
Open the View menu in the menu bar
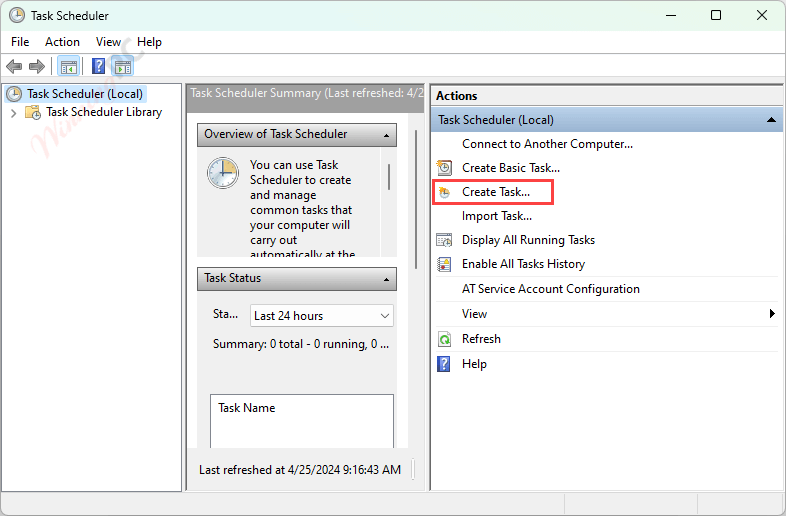[108, 42]
